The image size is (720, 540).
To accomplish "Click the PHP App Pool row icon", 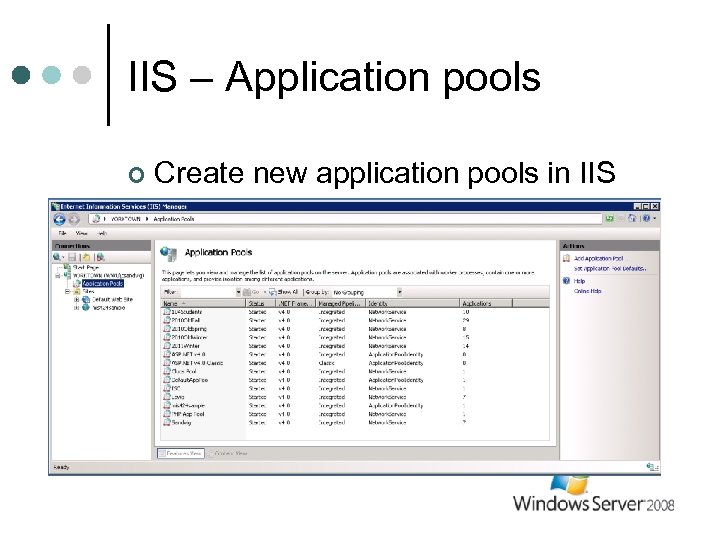I will 167,414.
